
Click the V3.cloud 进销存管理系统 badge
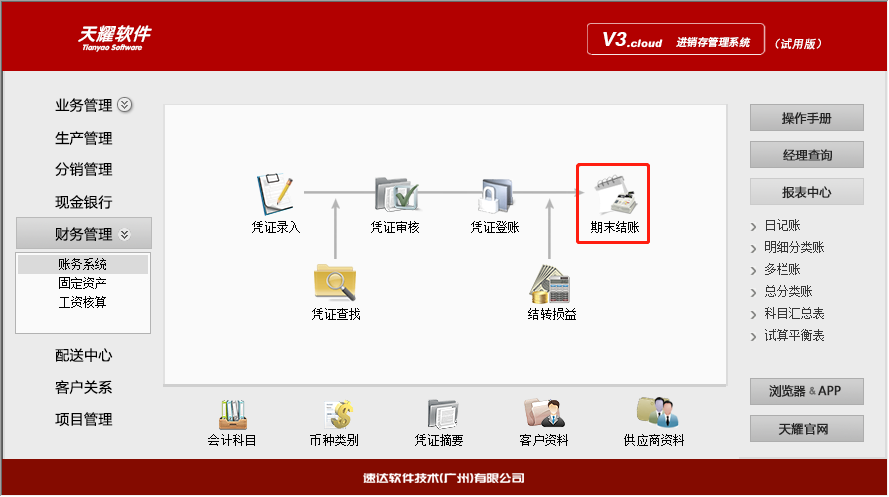pyautogui.click(x=676, y=39)
